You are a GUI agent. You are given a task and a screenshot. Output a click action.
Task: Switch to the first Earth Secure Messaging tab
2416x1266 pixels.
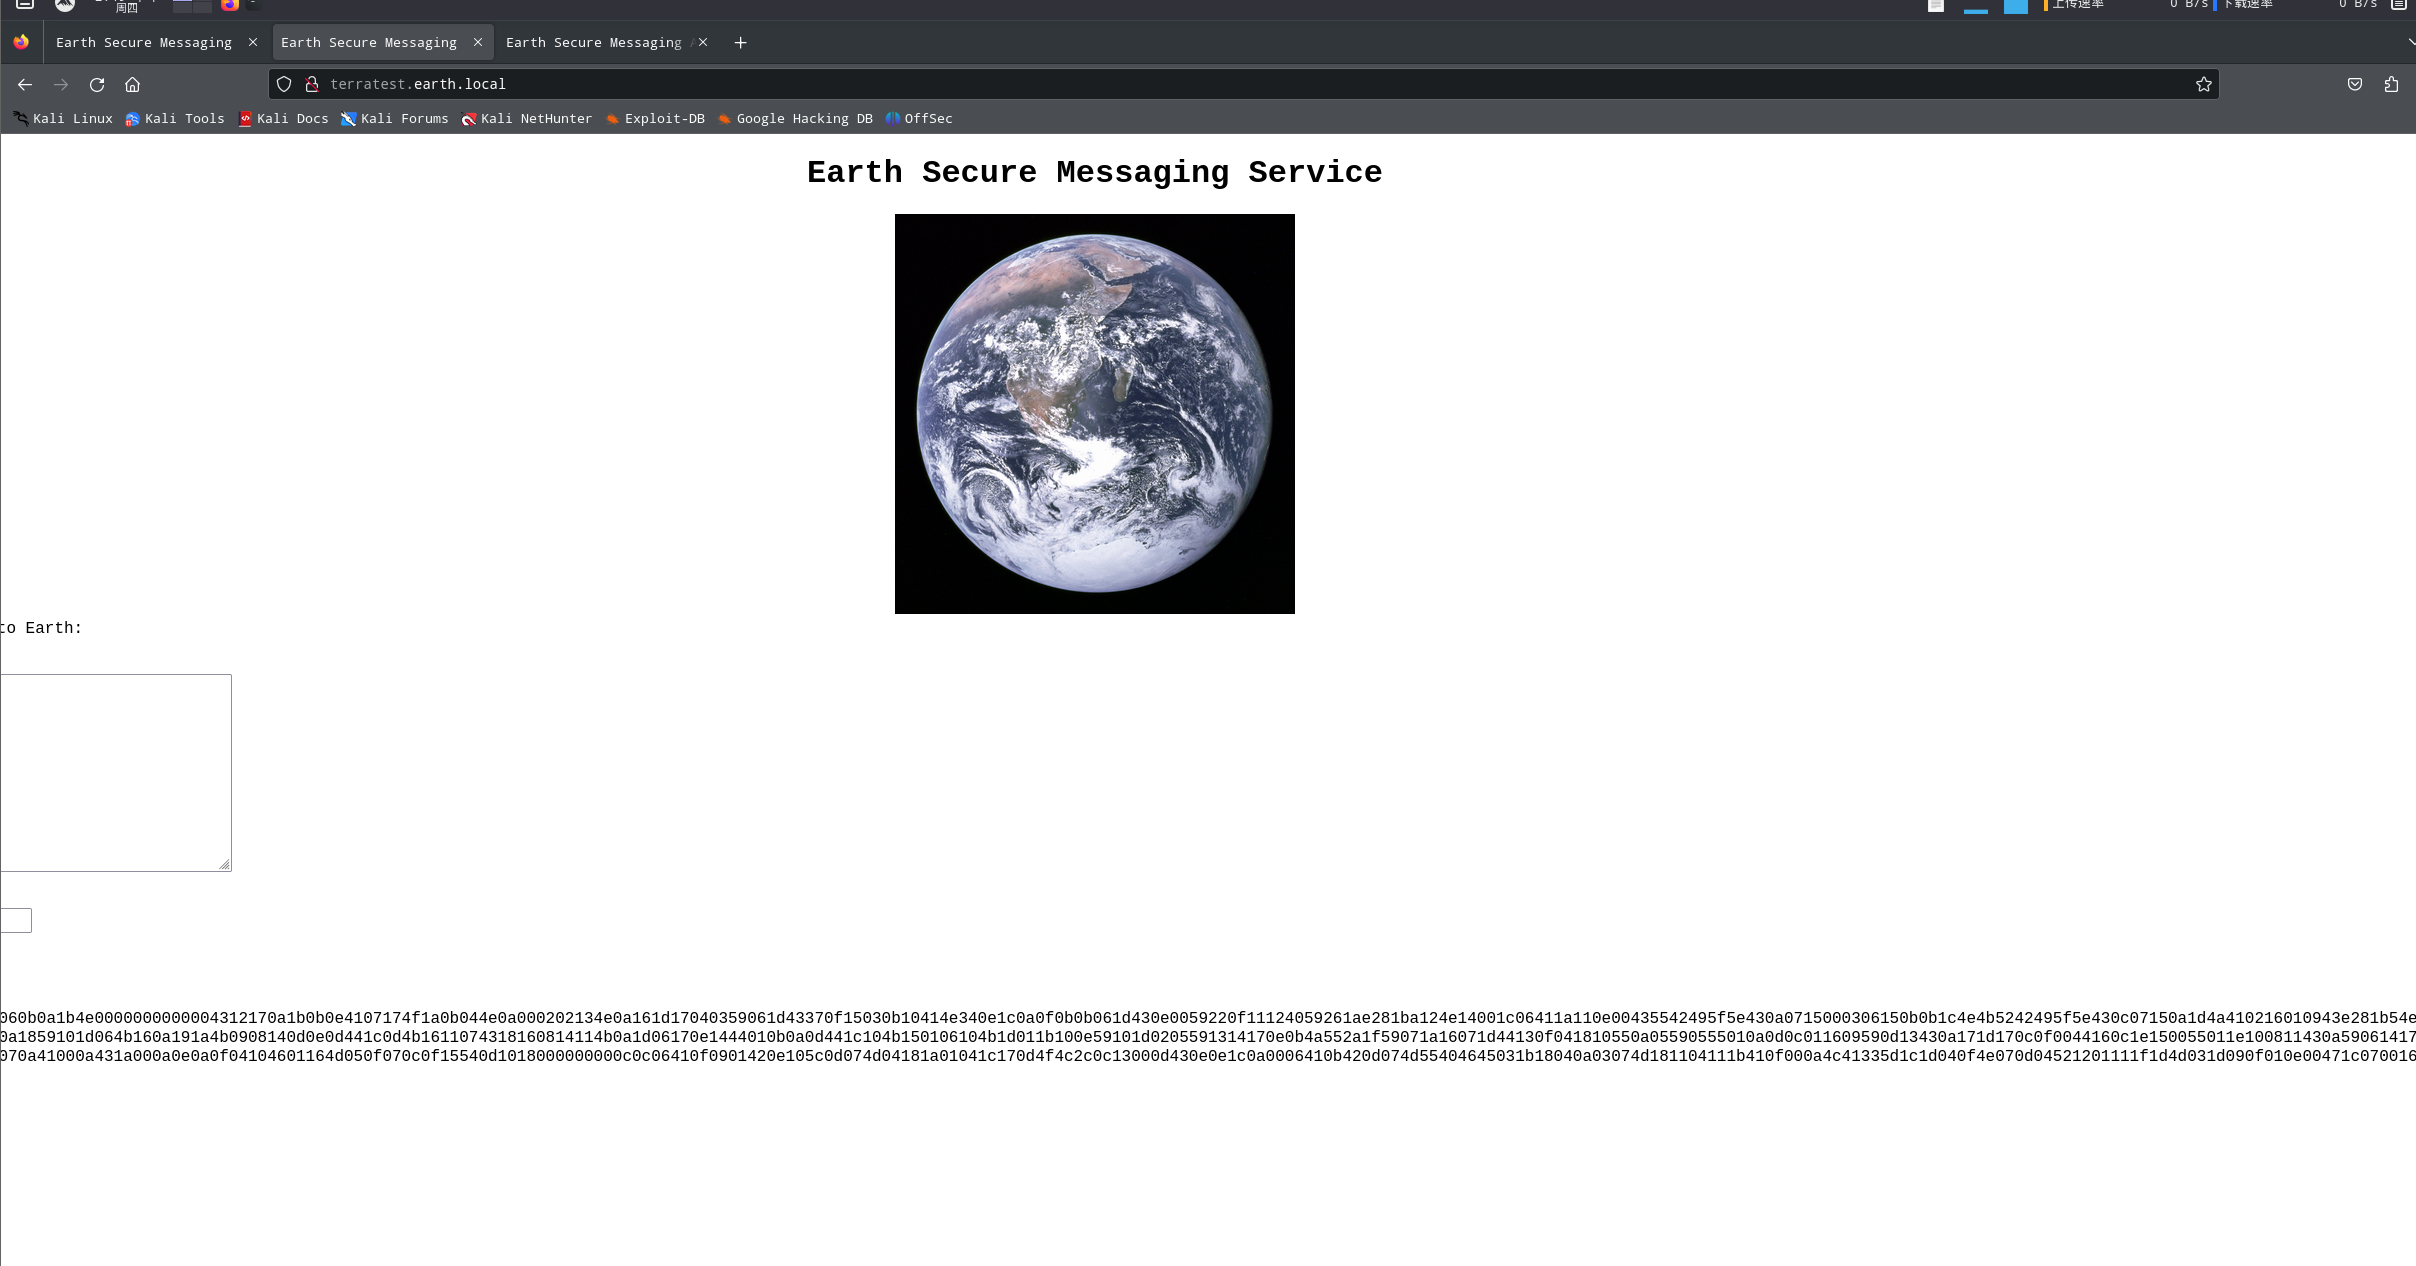click(x=144, y=42)
